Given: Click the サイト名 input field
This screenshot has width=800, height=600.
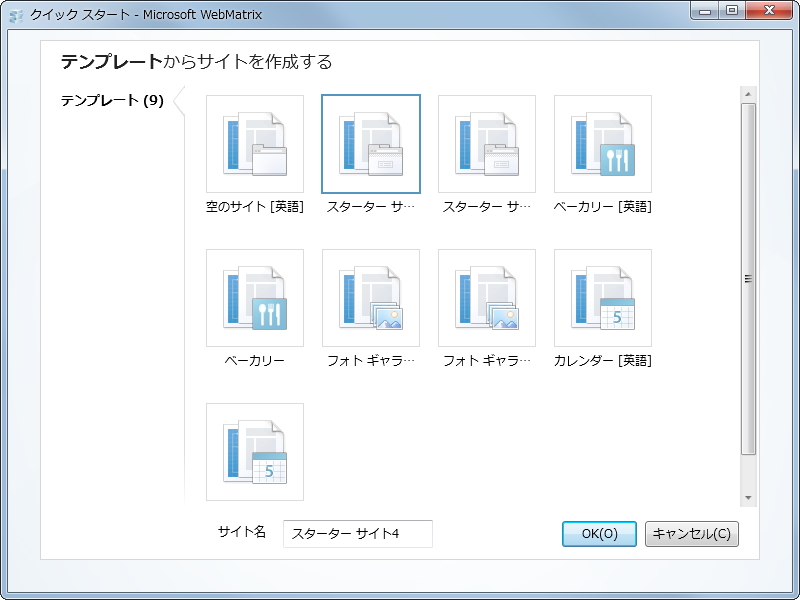Looking at the screenshot, I should [x=358, y=534].
